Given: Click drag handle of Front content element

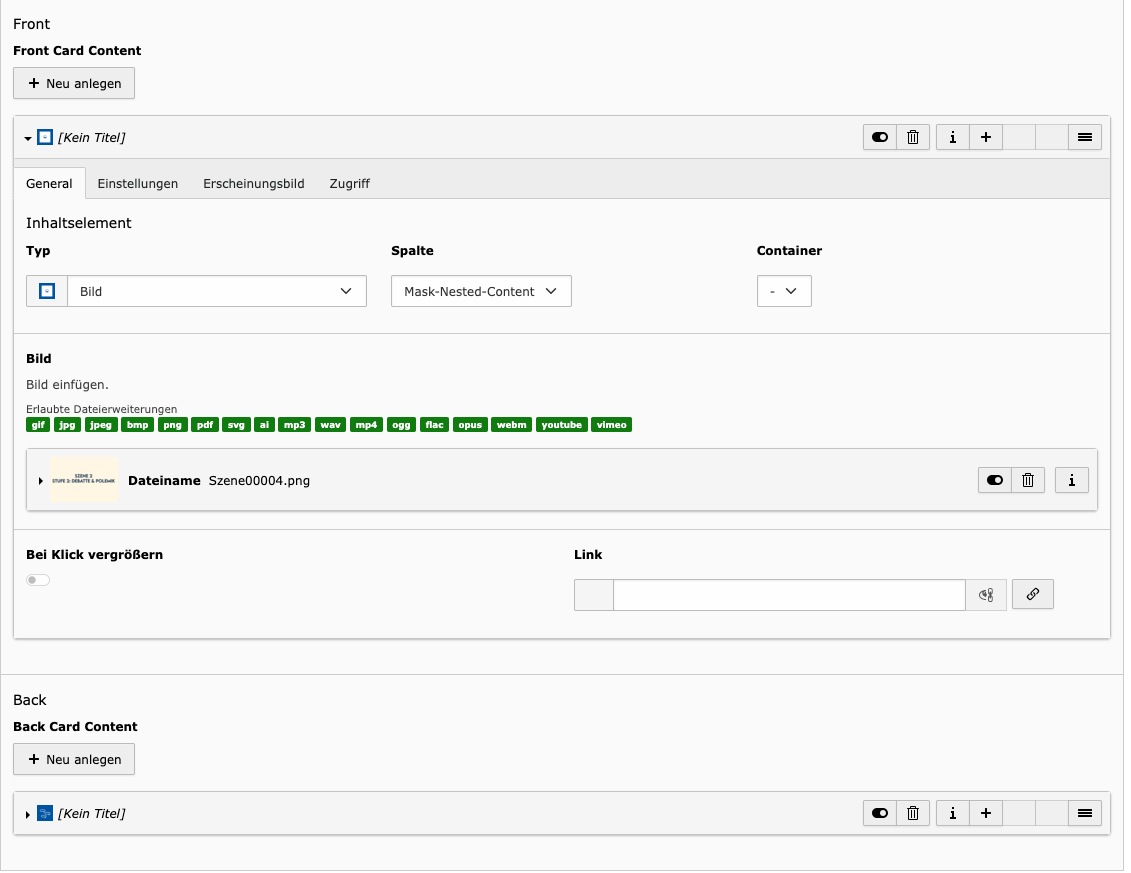Looking at the screenshot, I should pyautogui.click(x=1084, y=138).
